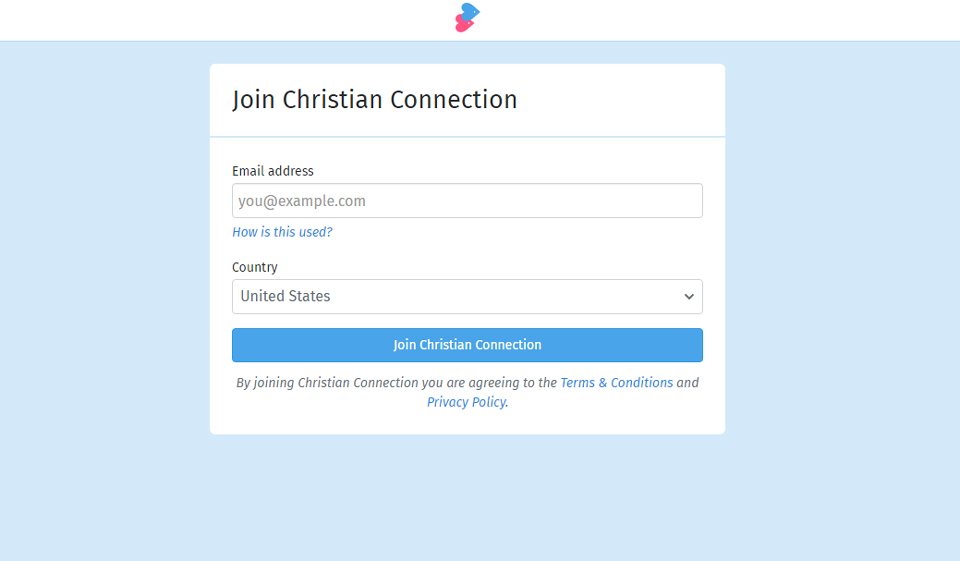Click the Country dropdown chevron arrow
The image size is (960, 561).
coord(688,297)
